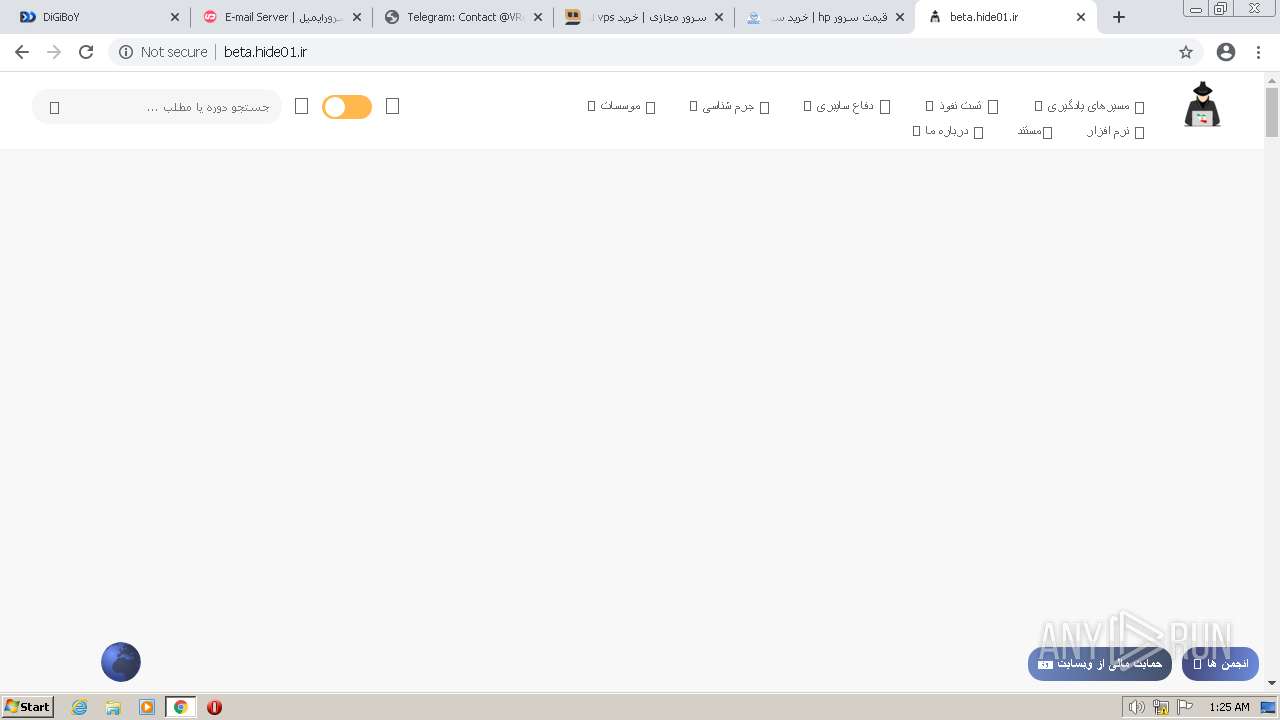Open the مسیرهای یادگیری menu
The width and height of the screenshot is (1280, 720).
pyautogui.click(x=1089, y=106)
